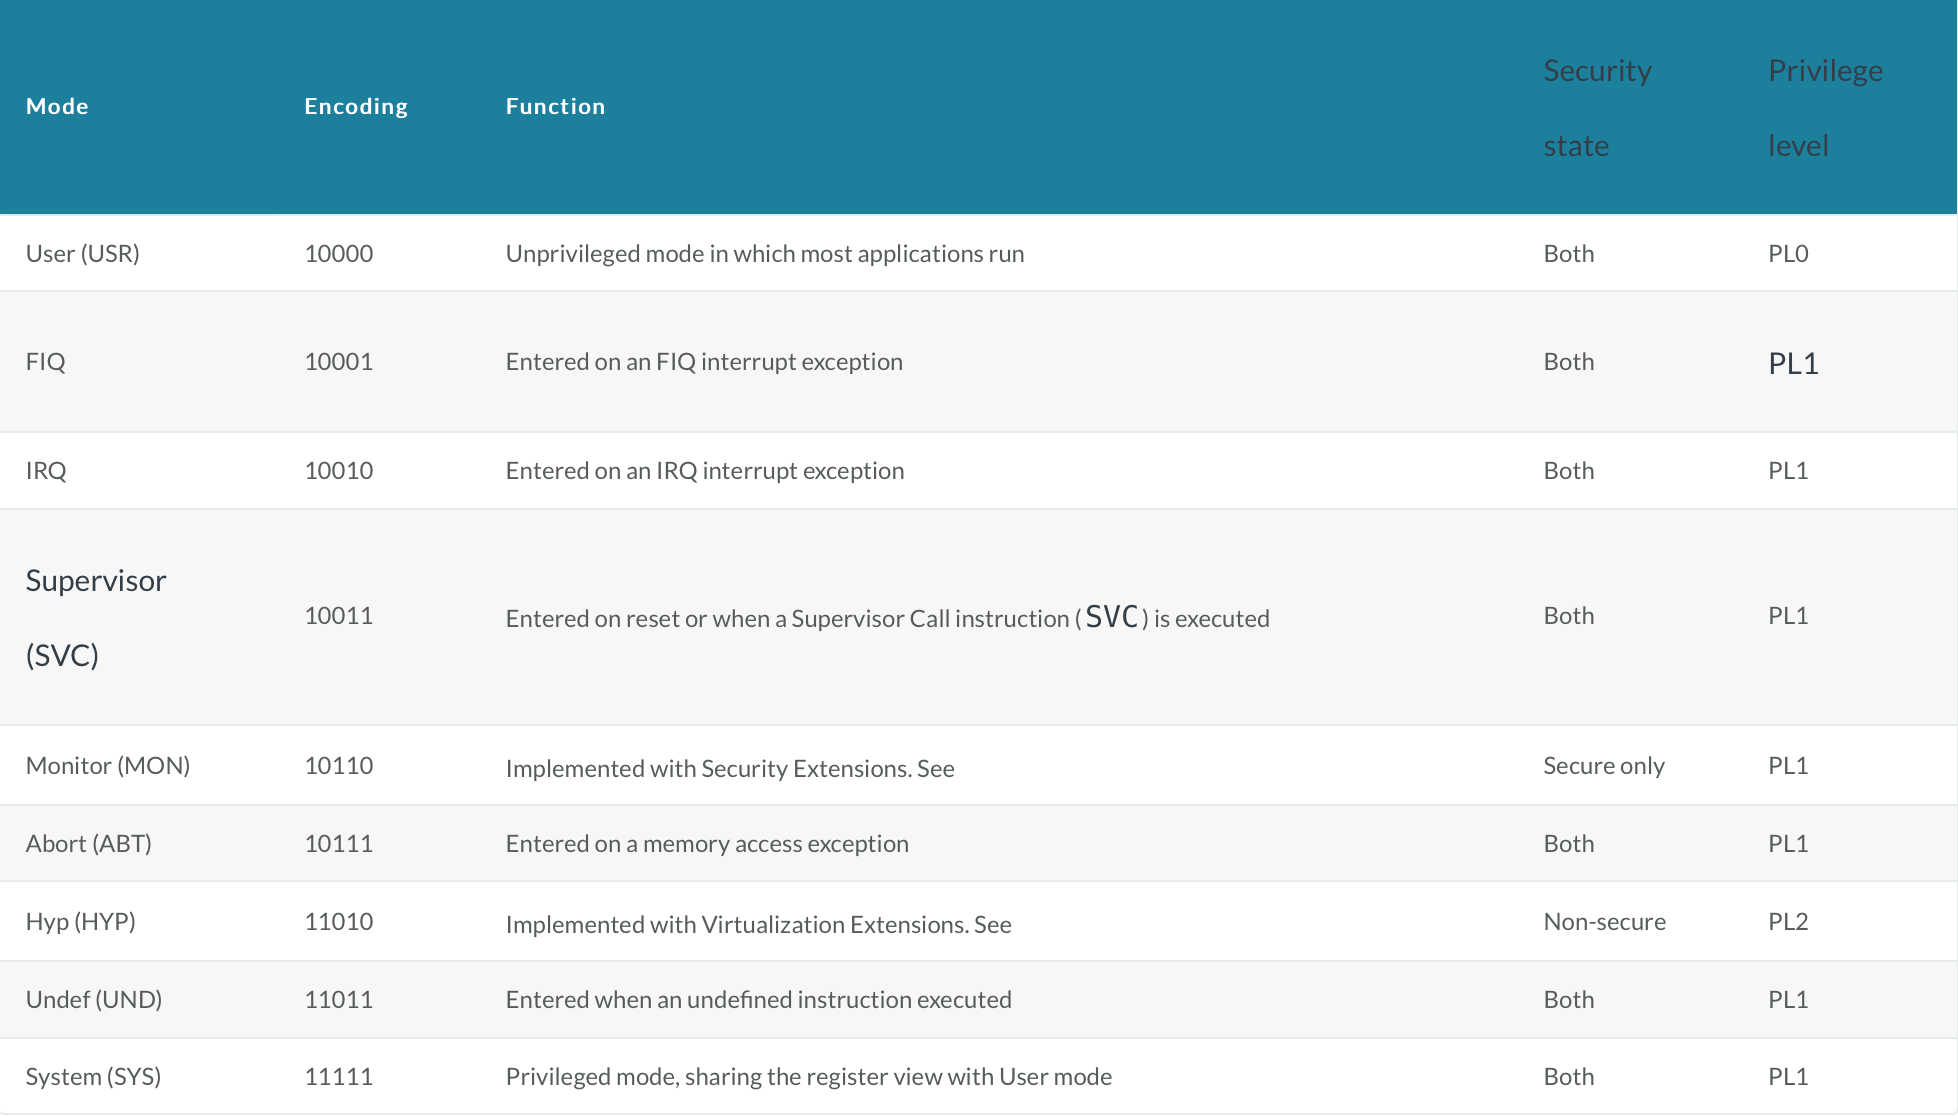This screenshot has height=1116, width=1958.
Task: Click the Security state column header
Action: point(1597,107)
